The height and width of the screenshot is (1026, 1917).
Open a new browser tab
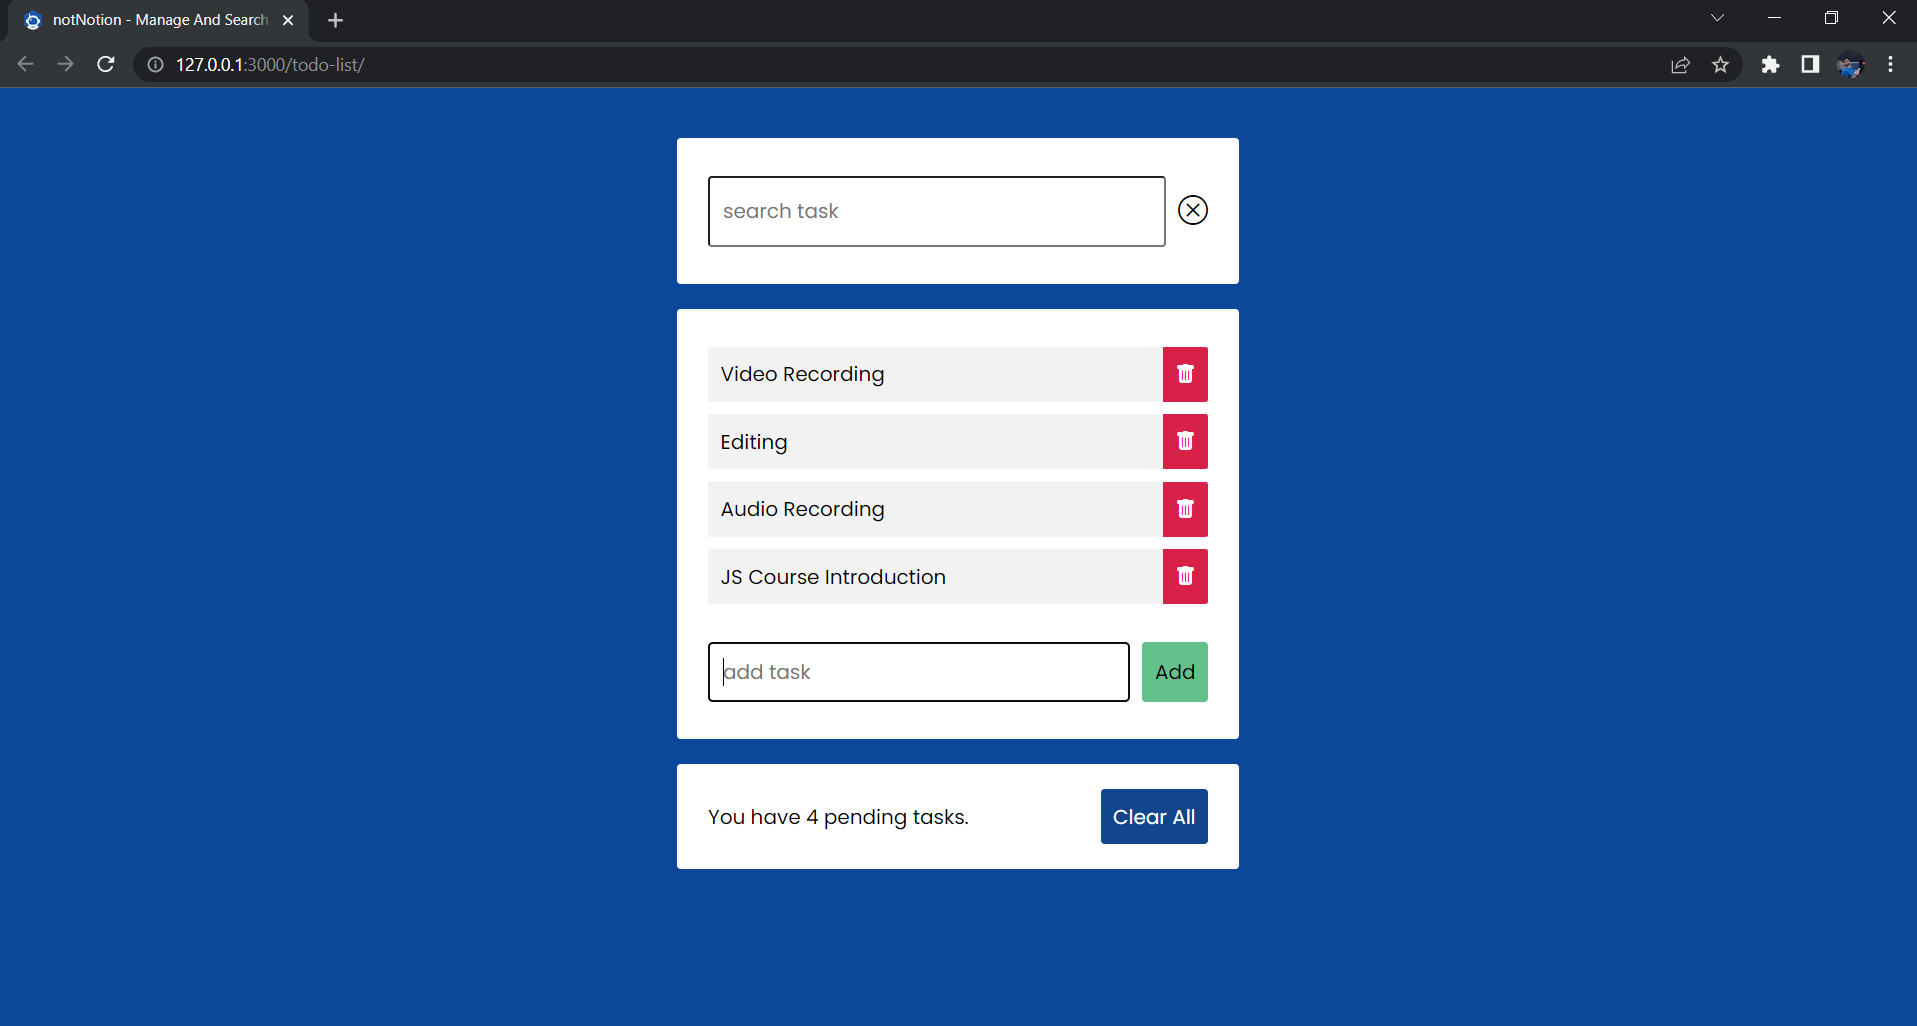pos(335,20)
